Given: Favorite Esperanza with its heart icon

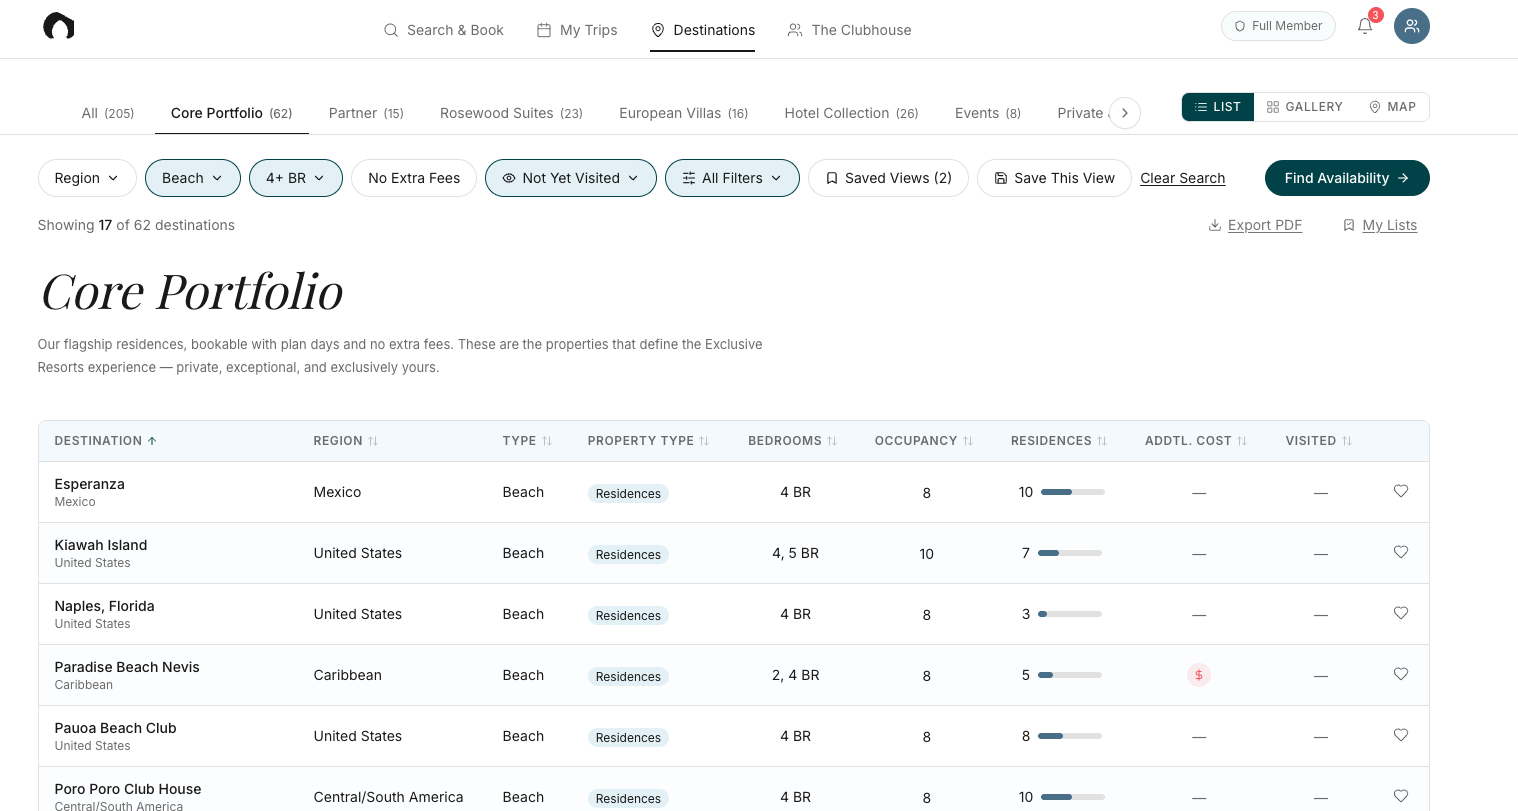Looking at the screenshot, I should click(x=1401, y=491).
